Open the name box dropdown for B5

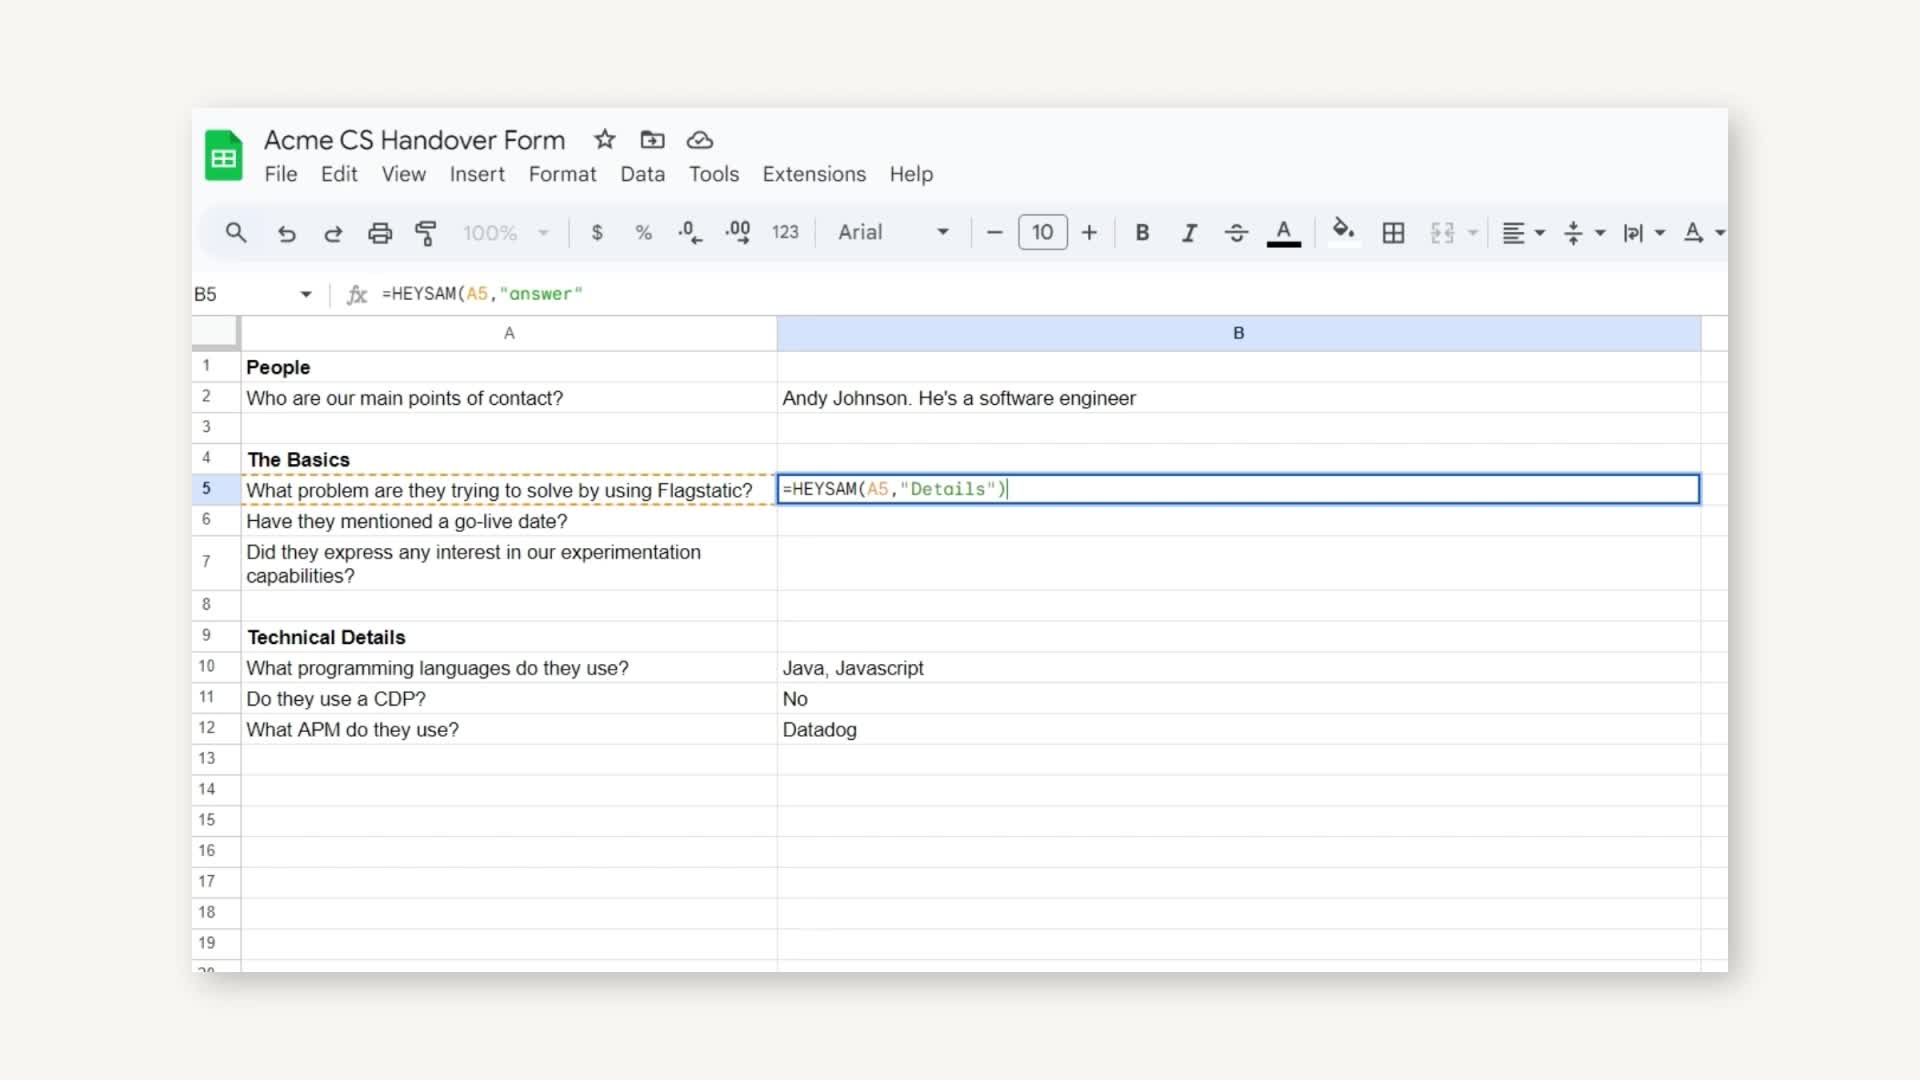[306, 294]
